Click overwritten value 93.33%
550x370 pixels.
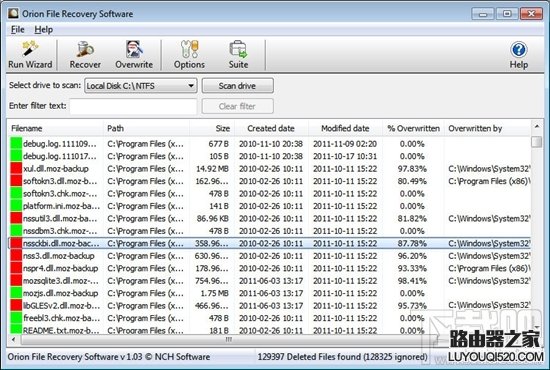coord(412,268)
